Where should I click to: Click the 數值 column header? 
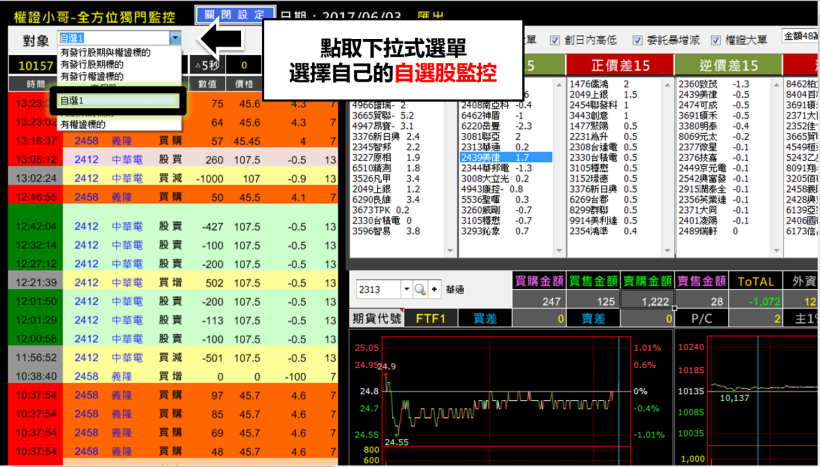point(207,84)
